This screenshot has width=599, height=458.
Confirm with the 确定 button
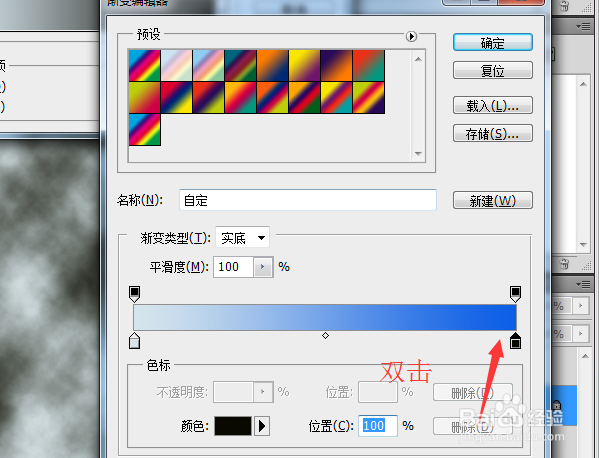coord(493,42)
